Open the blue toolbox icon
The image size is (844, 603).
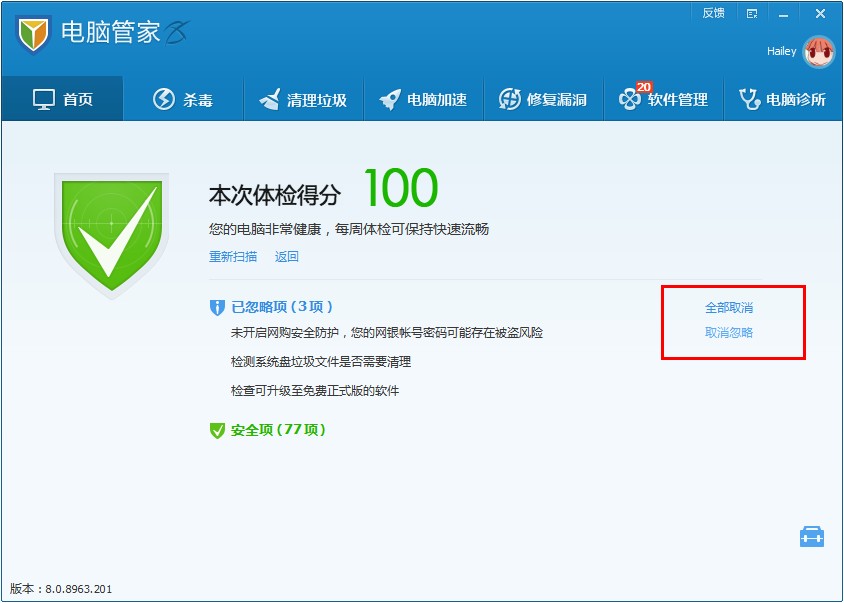(812, 537)
